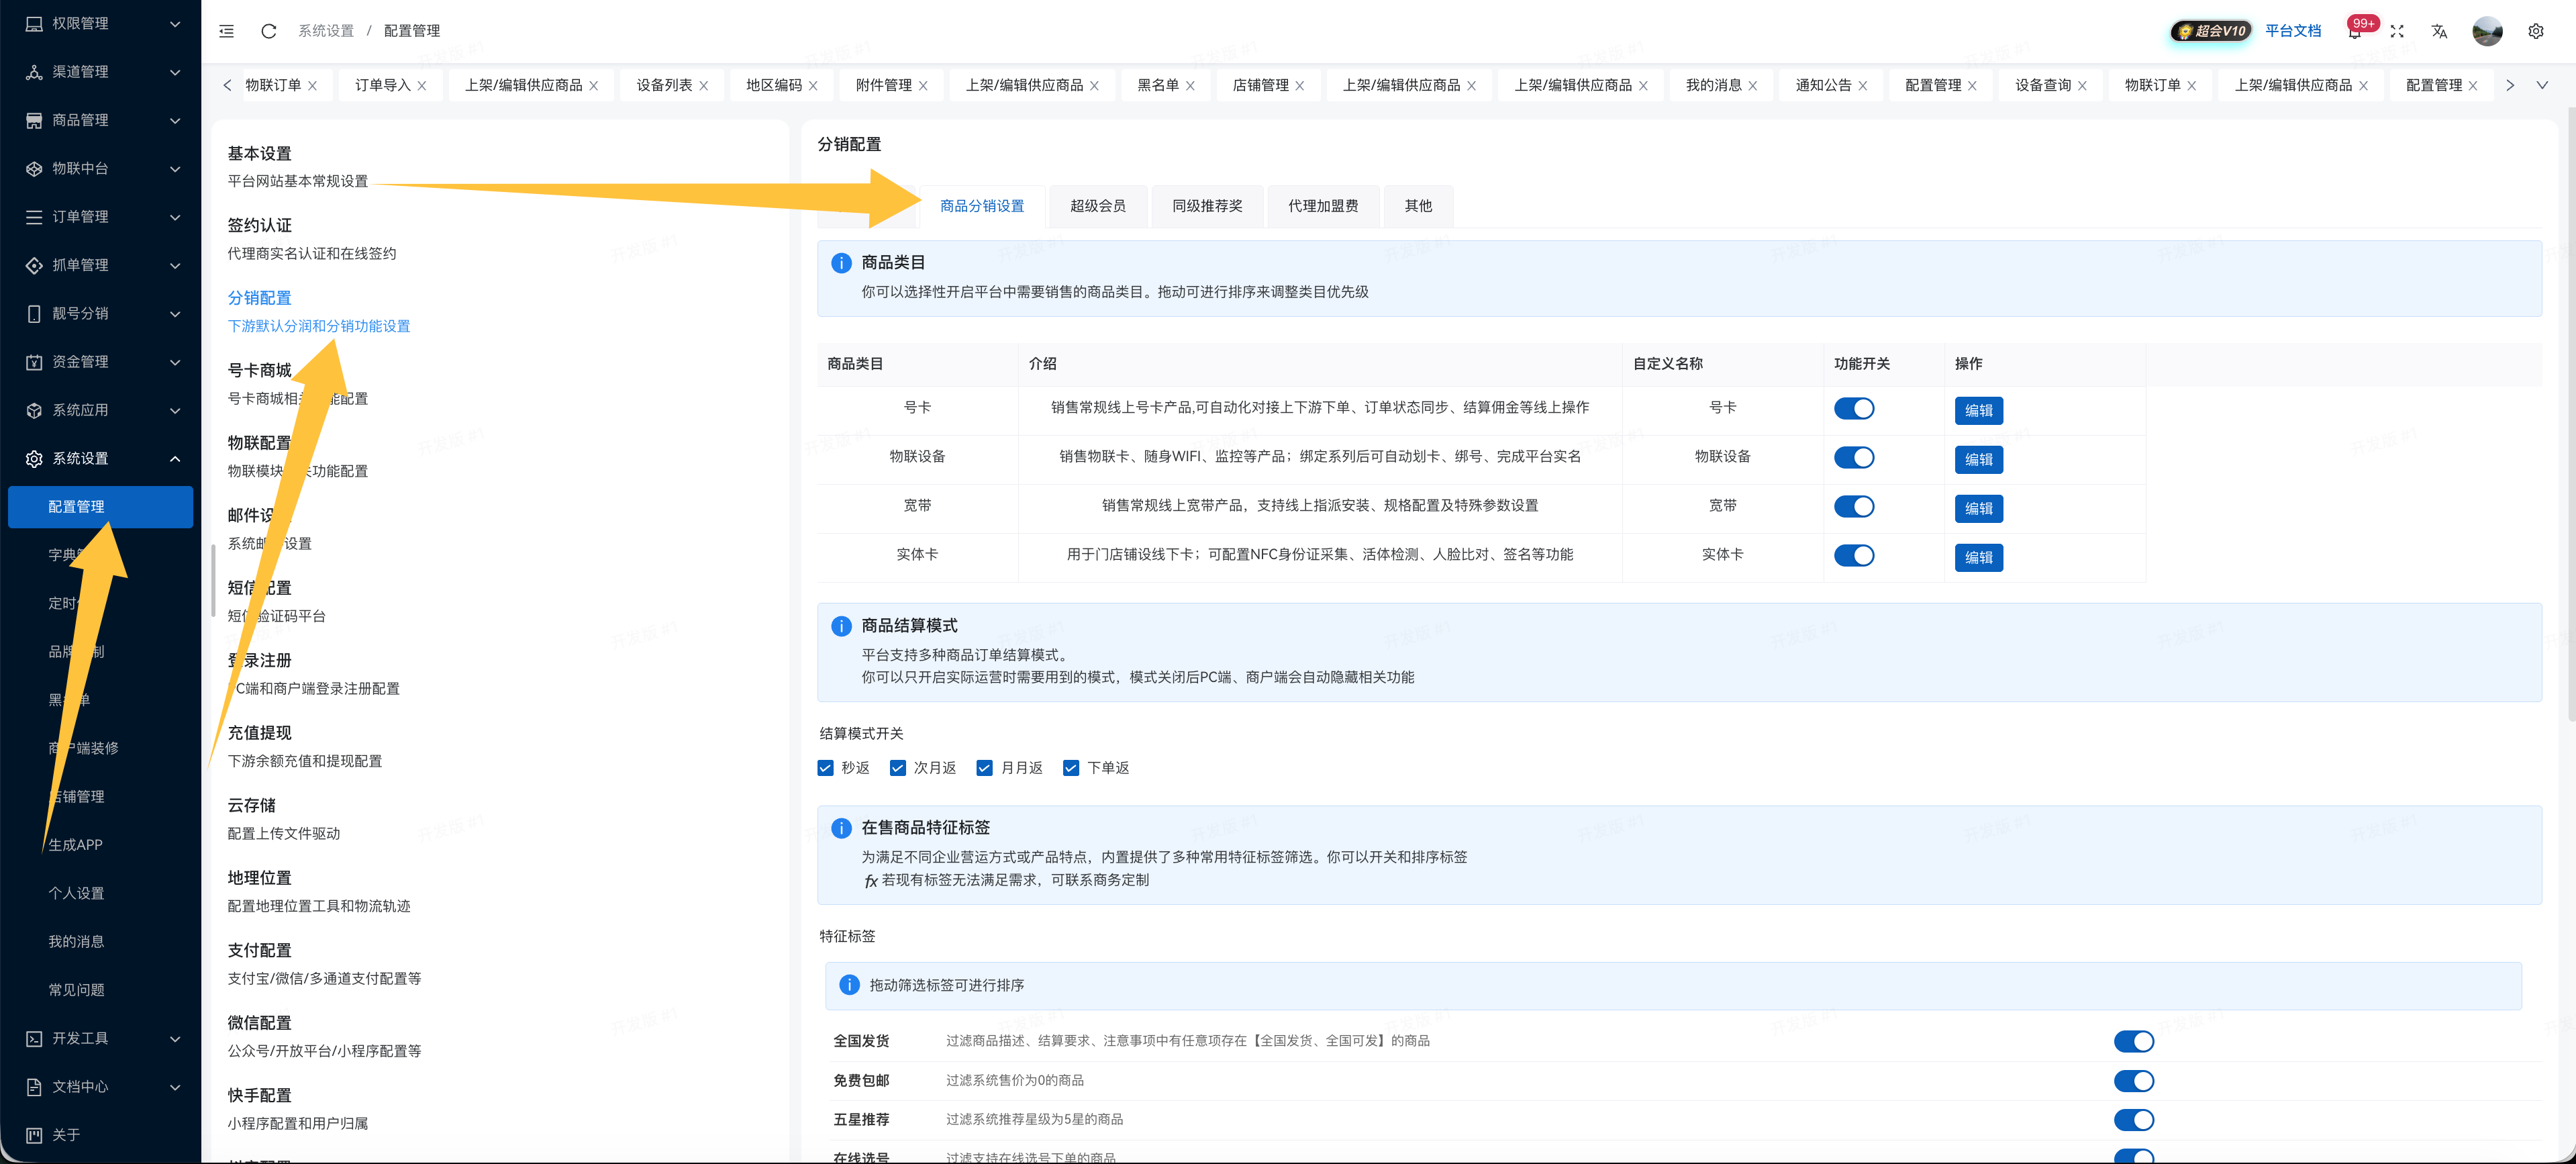
Task: Click the refresh page icon
Action: pos(268,31)
